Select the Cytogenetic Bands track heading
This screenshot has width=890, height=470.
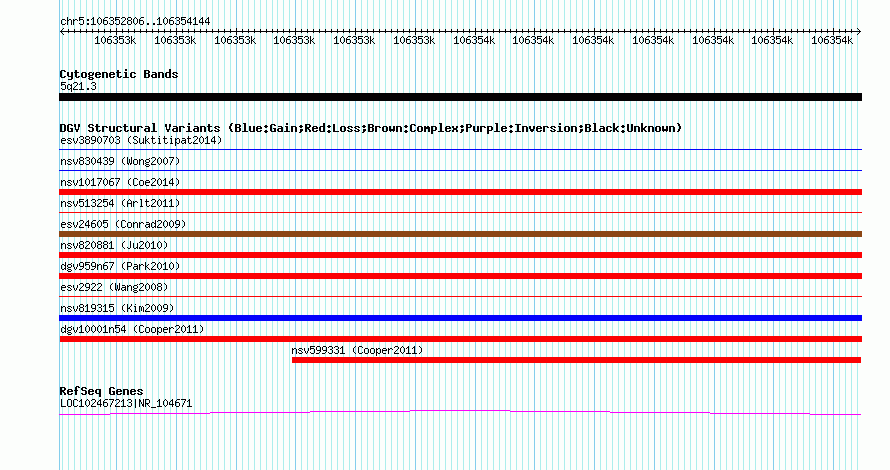click(119, 74)
